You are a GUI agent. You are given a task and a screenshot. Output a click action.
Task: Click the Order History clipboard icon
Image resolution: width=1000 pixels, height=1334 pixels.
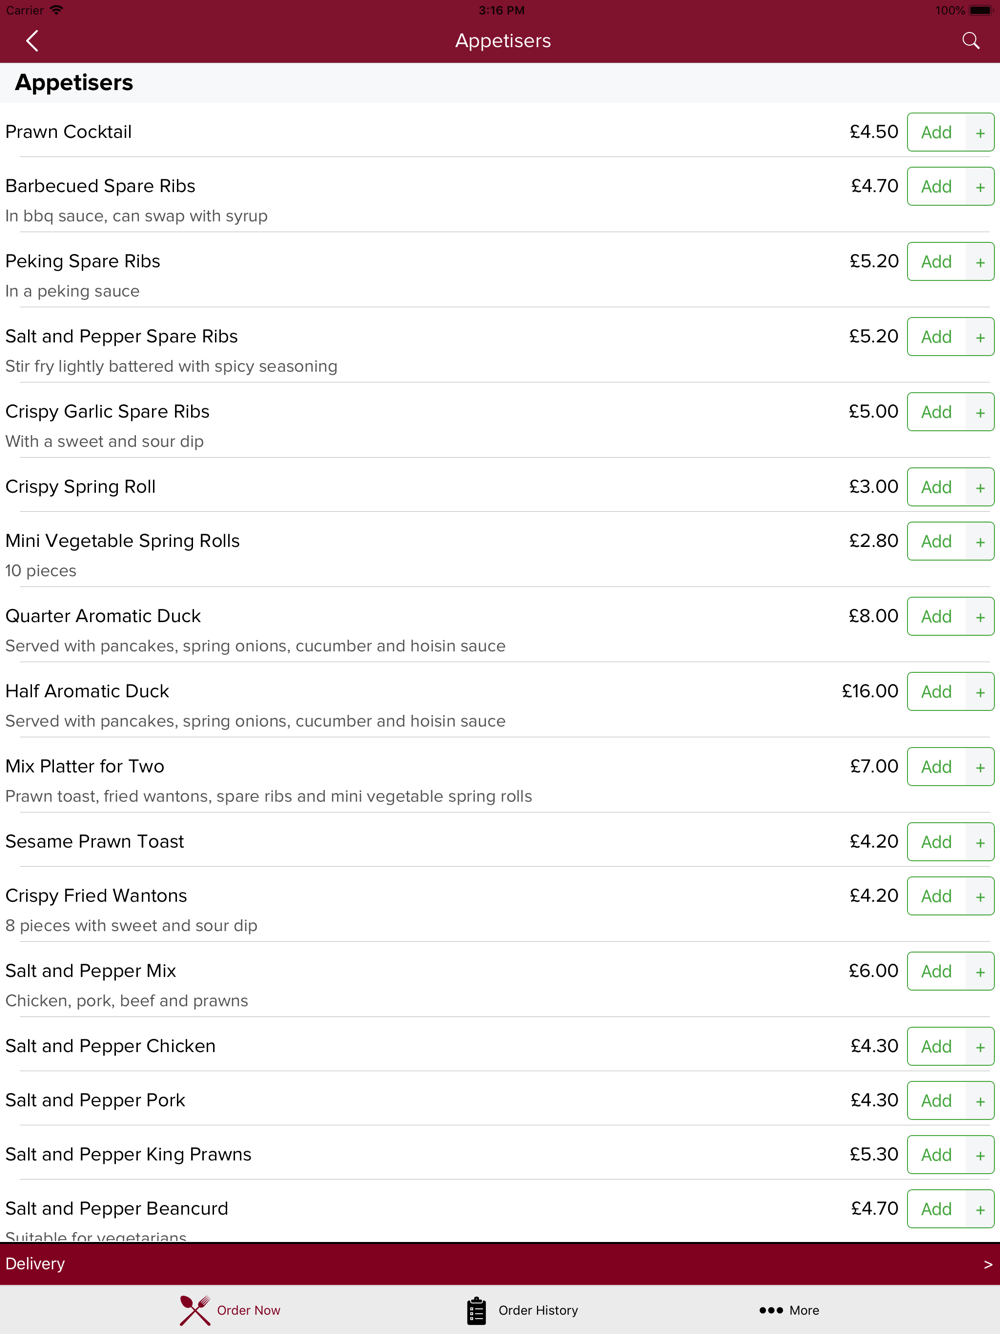[476, 1310]
